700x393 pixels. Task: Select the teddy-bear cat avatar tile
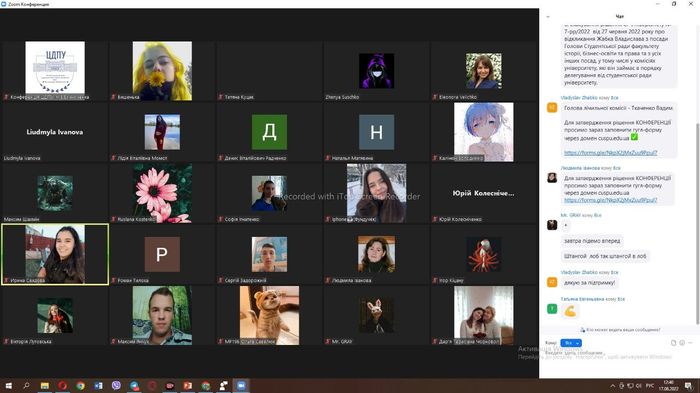pos(269,315)
